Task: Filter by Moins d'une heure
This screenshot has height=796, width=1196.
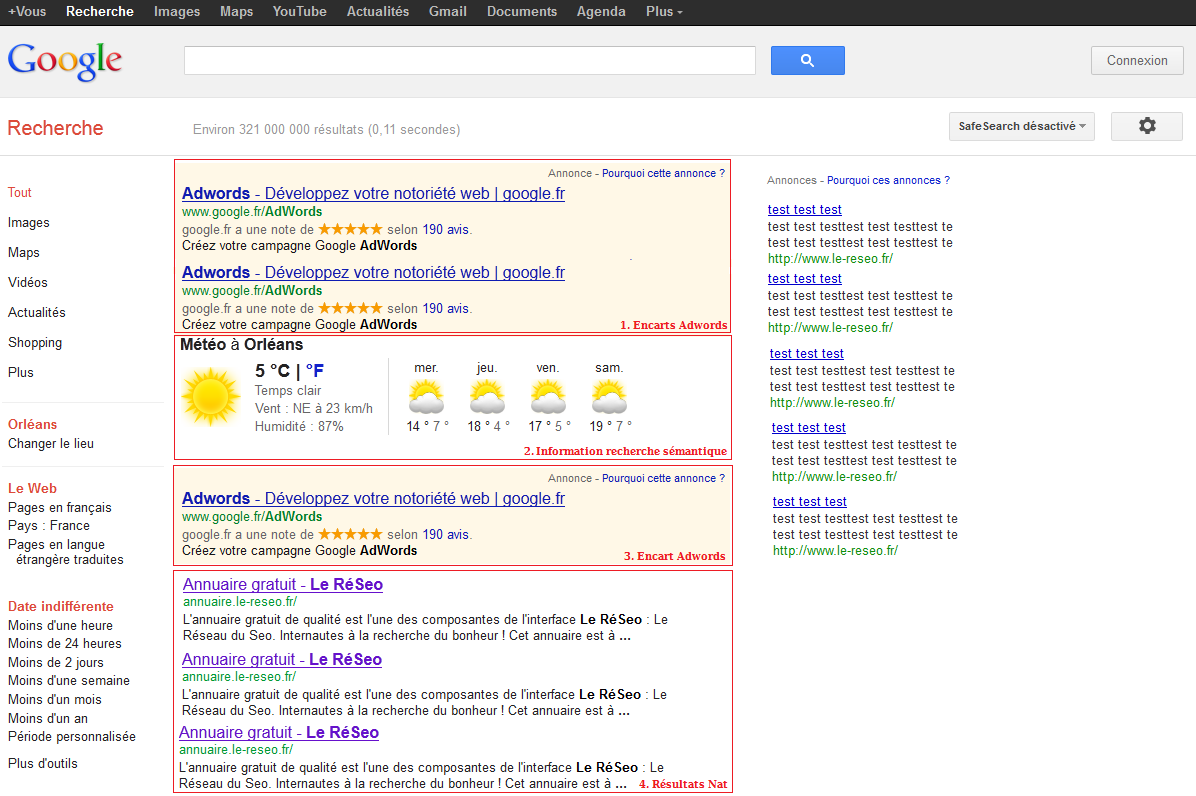Action: [60, 625]
